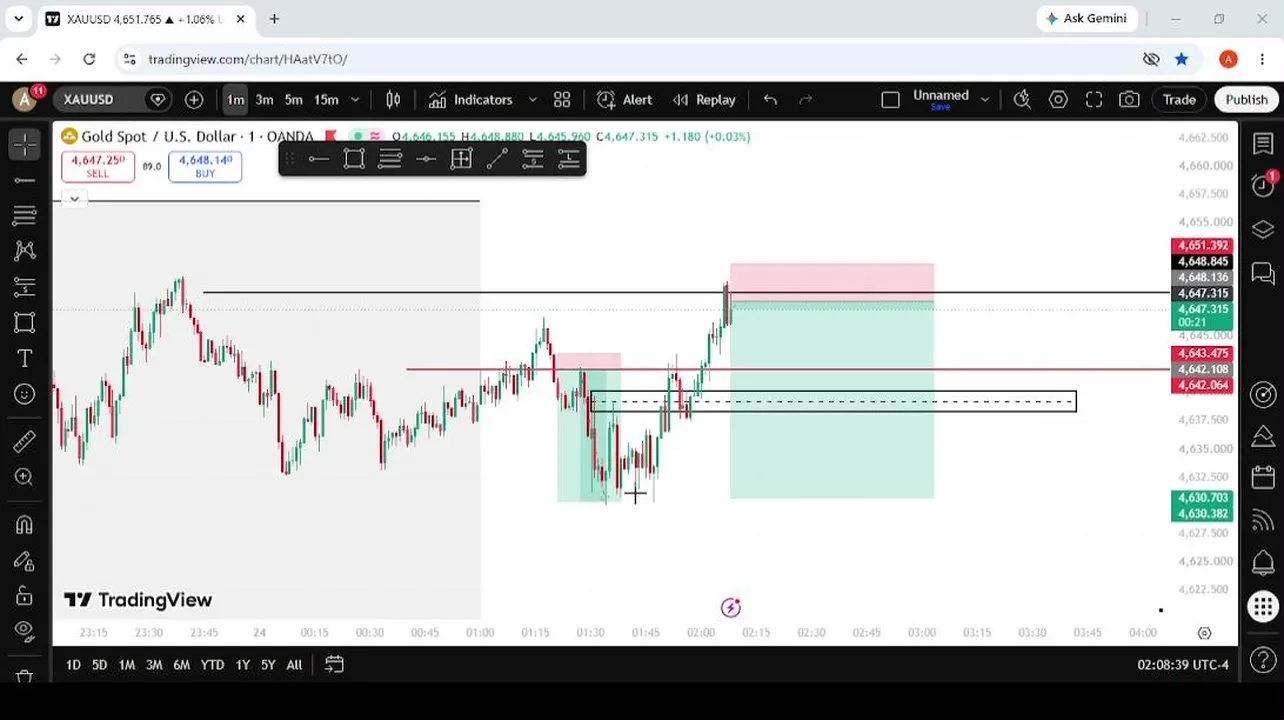This screenshot has height=720, width=1284.
Task: Select 1M date range
Action: [127, 664]
